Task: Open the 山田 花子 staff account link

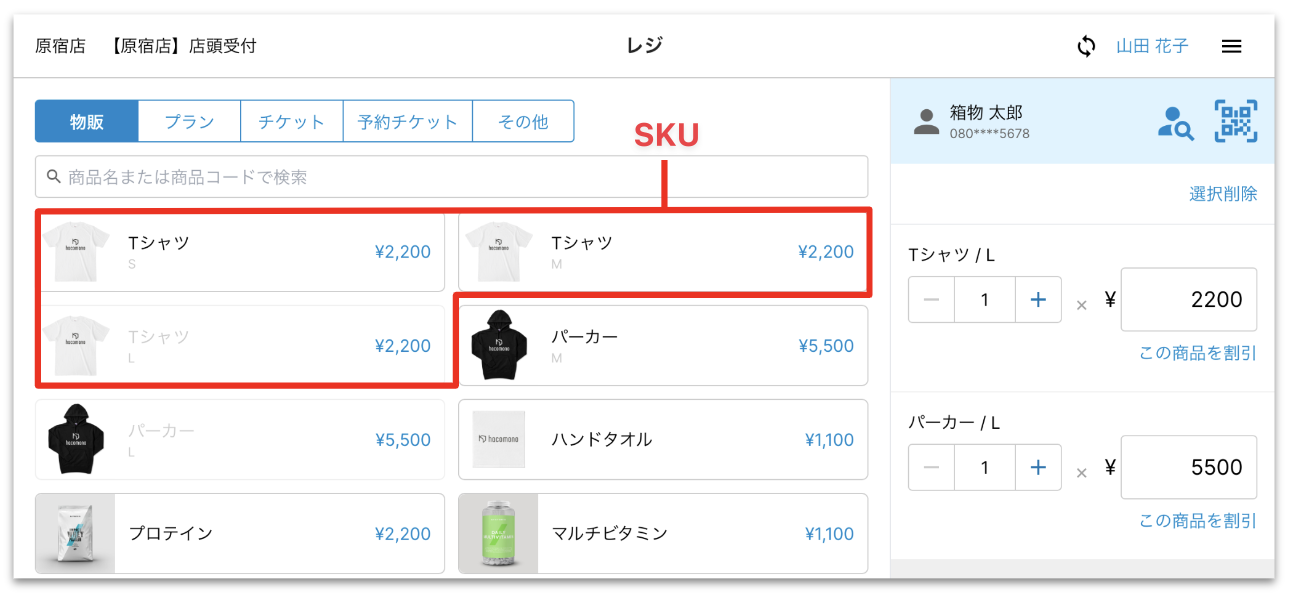Action: pyautogui.click(x=1152, y=46)
